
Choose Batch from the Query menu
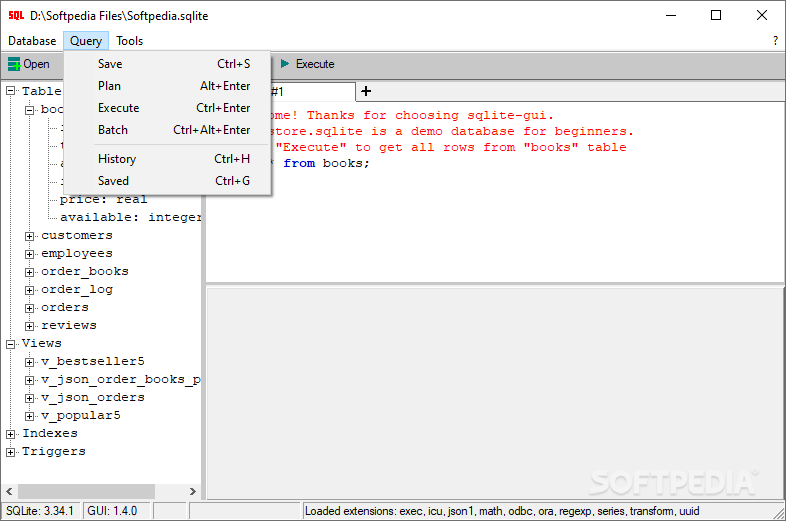167,130
